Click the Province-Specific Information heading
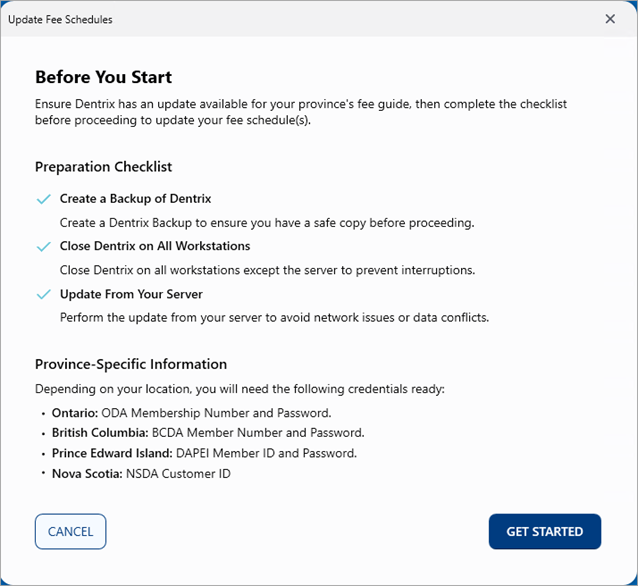The image size is (638, 586). [x=131, y=364]
